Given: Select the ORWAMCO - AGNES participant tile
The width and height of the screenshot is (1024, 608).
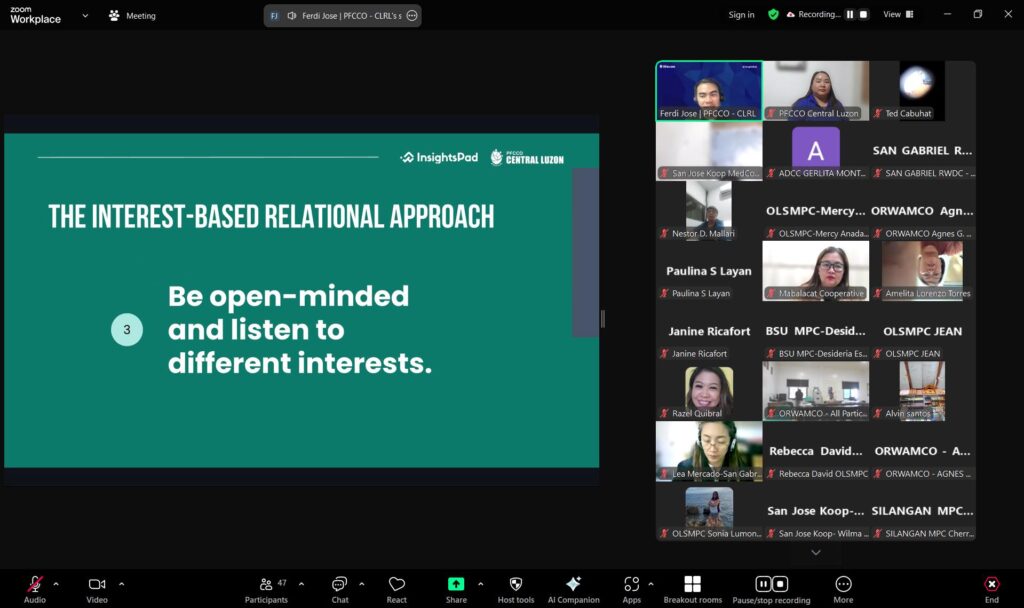Looking at the screenshot, I should point(923,451).
